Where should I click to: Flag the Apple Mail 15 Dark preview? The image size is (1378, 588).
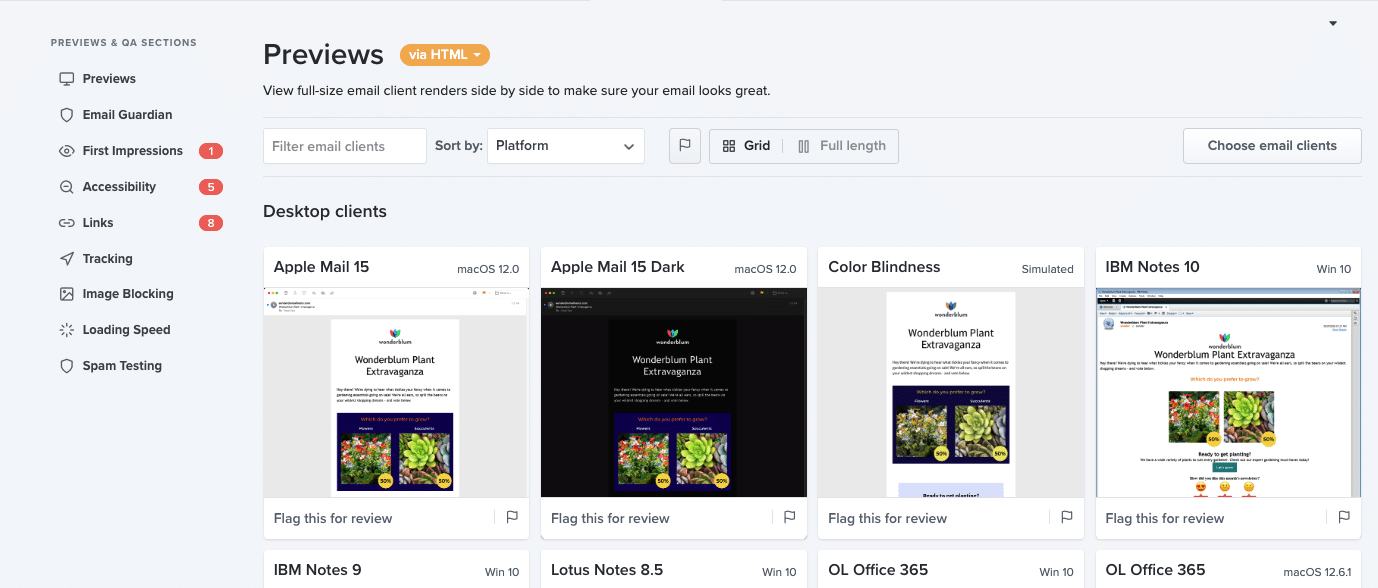(x=789, y=518)
